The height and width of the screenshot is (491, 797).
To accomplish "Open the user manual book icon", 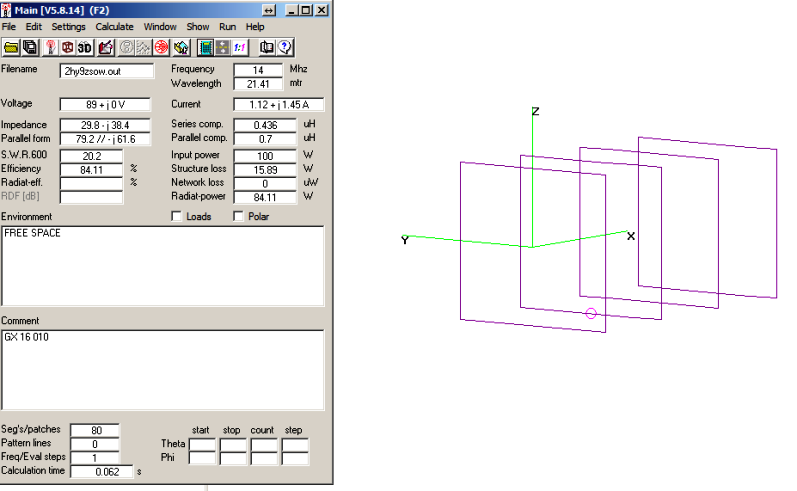I will point(267,48).
